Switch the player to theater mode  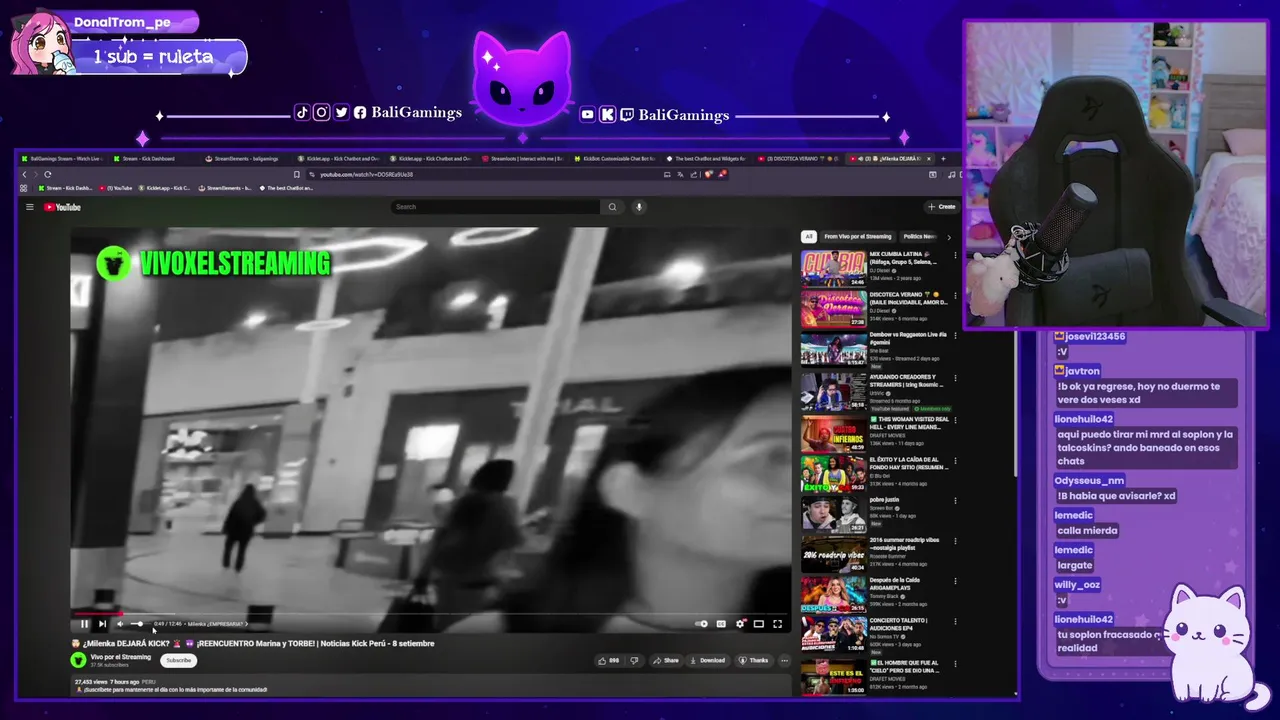[x=759, y=624]
